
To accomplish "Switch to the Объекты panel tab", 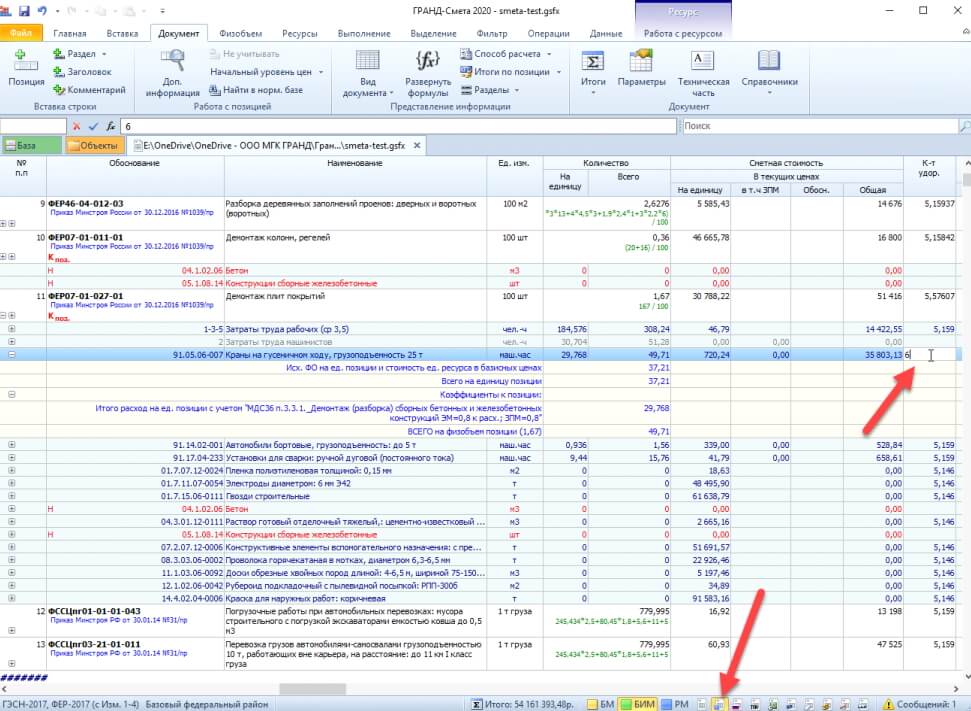I will (x=94, y=146).
